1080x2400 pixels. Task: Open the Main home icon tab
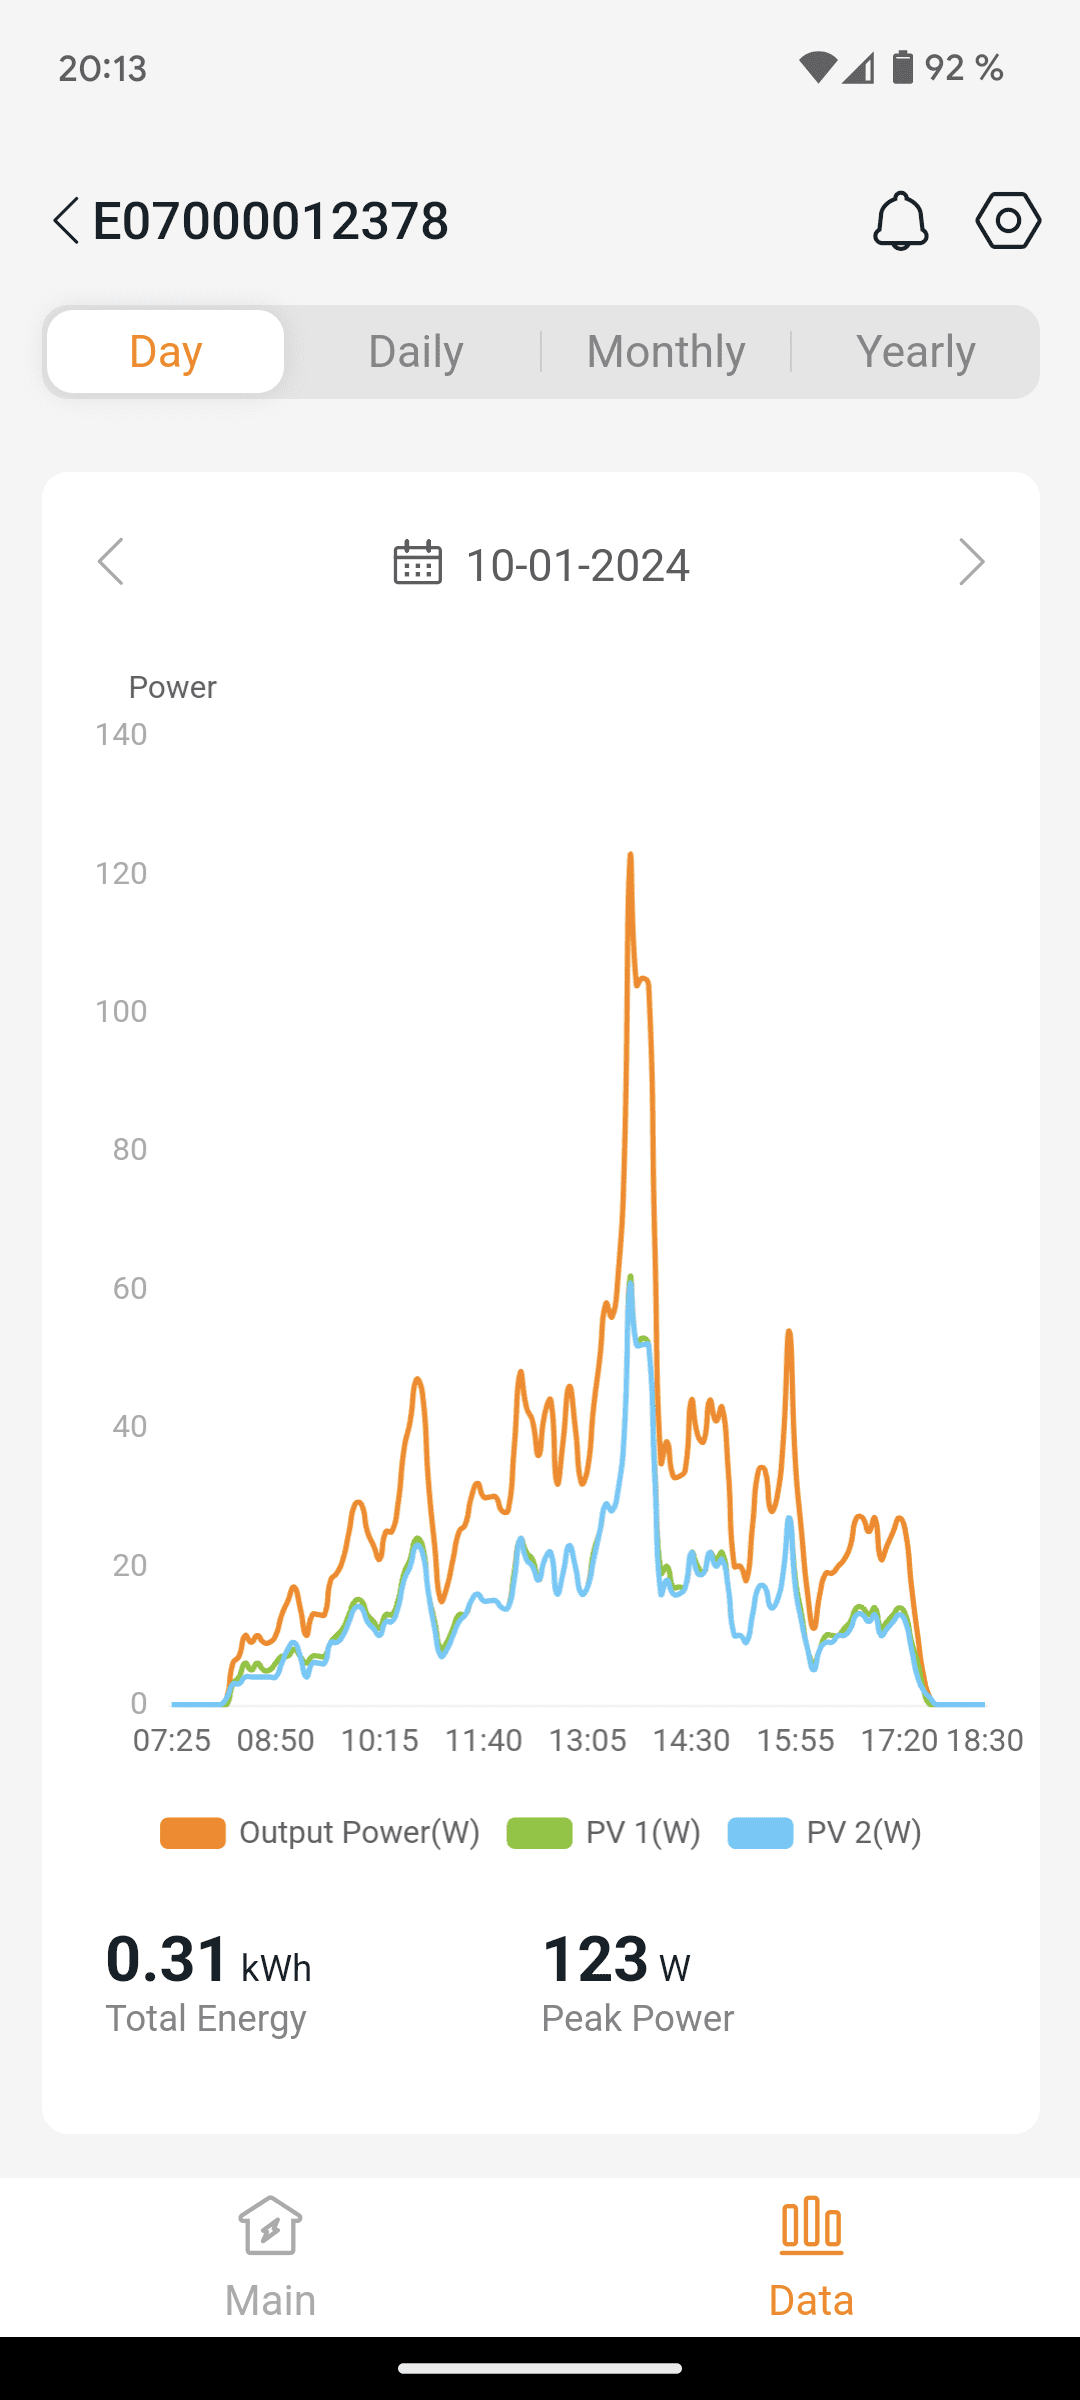[270, 2257]
